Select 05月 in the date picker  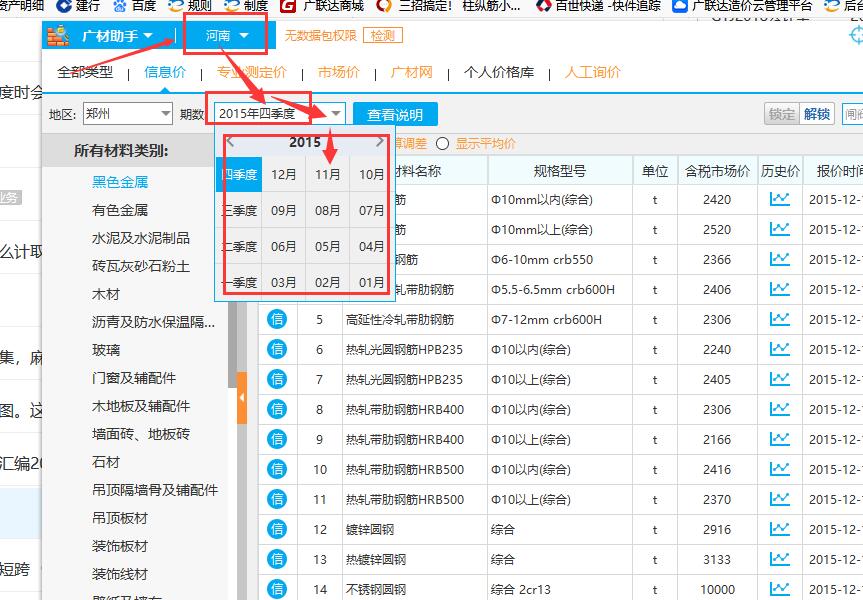(327, 246)
